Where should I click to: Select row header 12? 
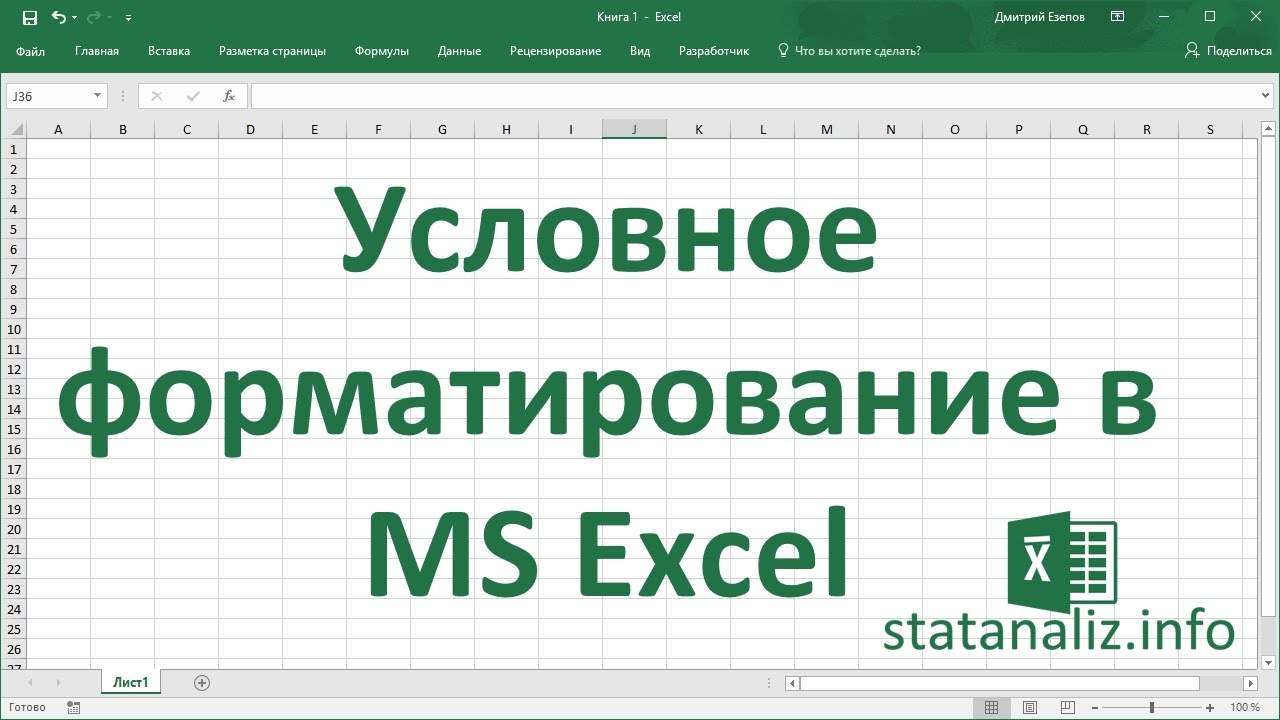pos(14,369)
